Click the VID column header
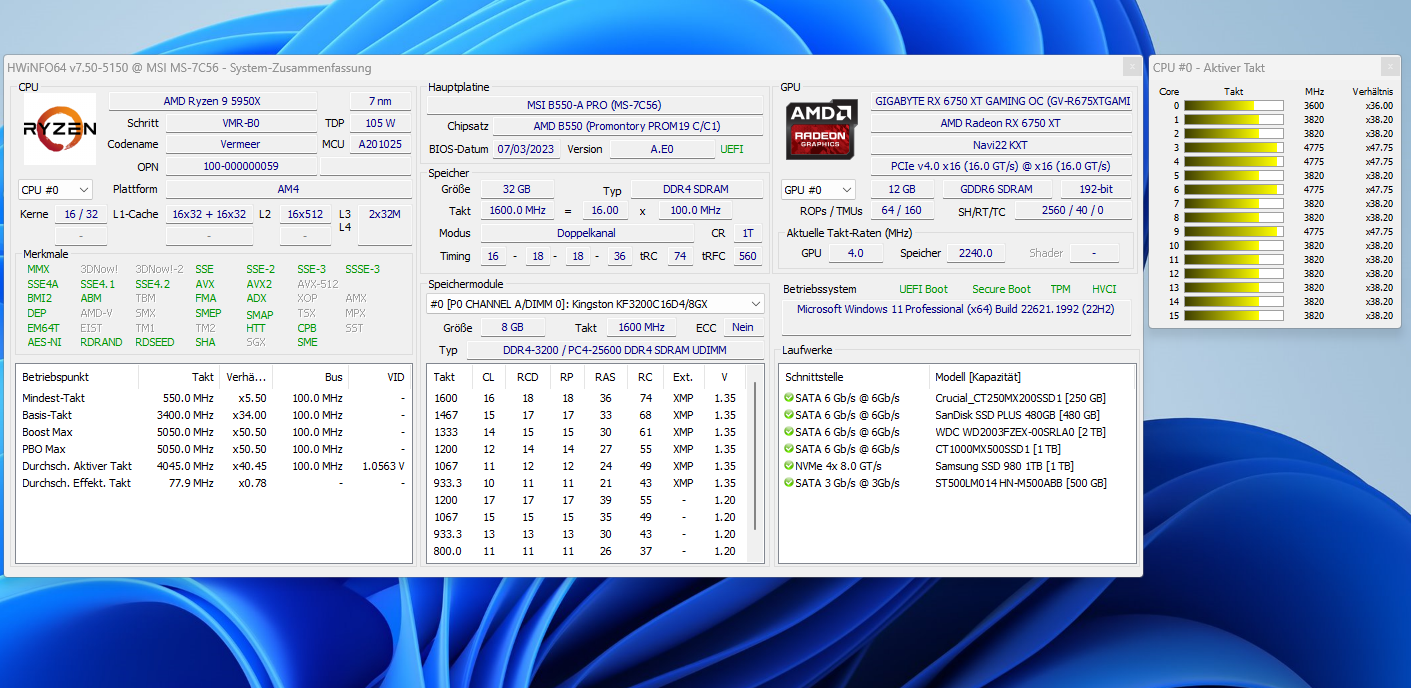The image size is (1411, 688). tap(380, 377)
